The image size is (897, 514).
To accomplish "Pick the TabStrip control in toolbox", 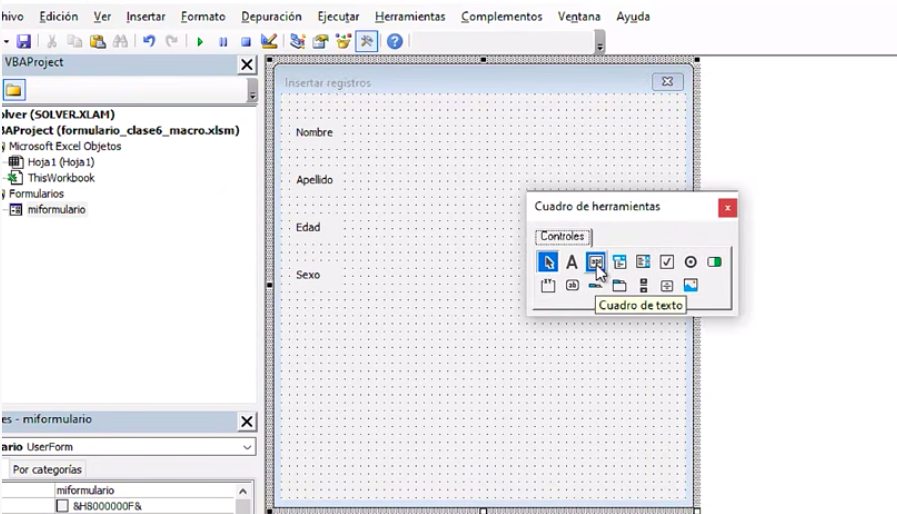I will pyautogui.click(x=596, y=285).
